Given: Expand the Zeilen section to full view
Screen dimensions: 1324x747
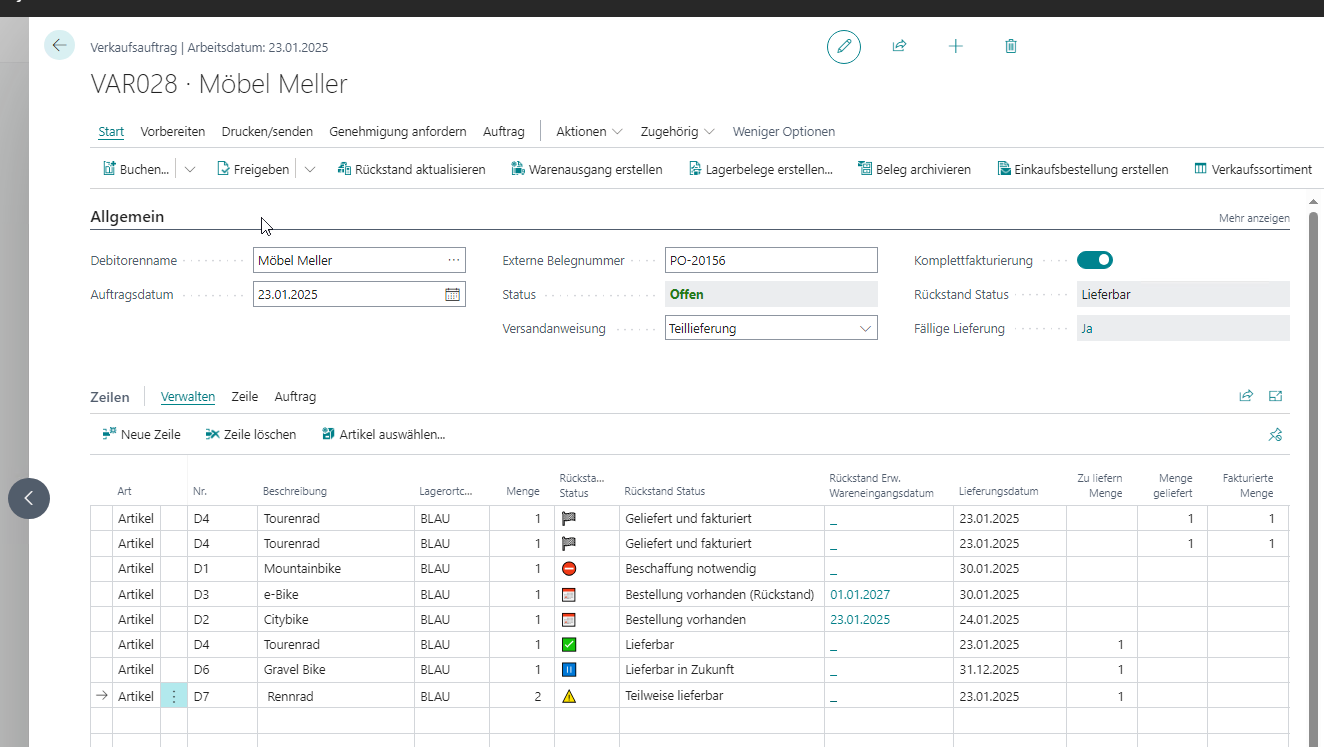Looking at the screenshot, I should [1275, 396].
